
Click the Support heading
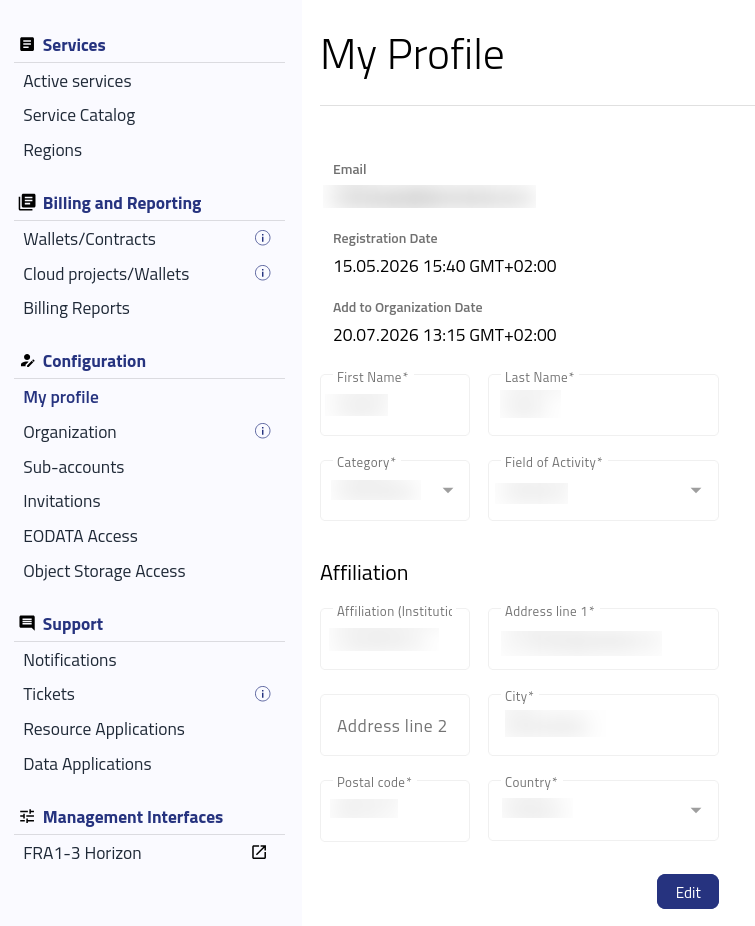[73, 624]
